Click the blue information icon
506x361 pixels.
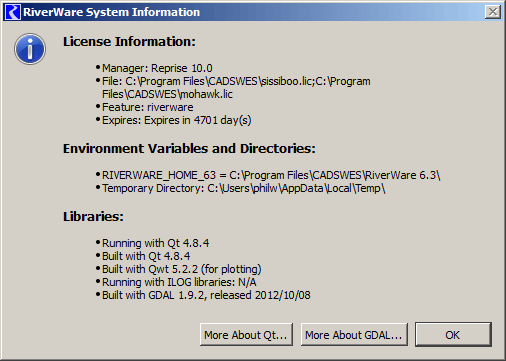(x=30, y=49)
